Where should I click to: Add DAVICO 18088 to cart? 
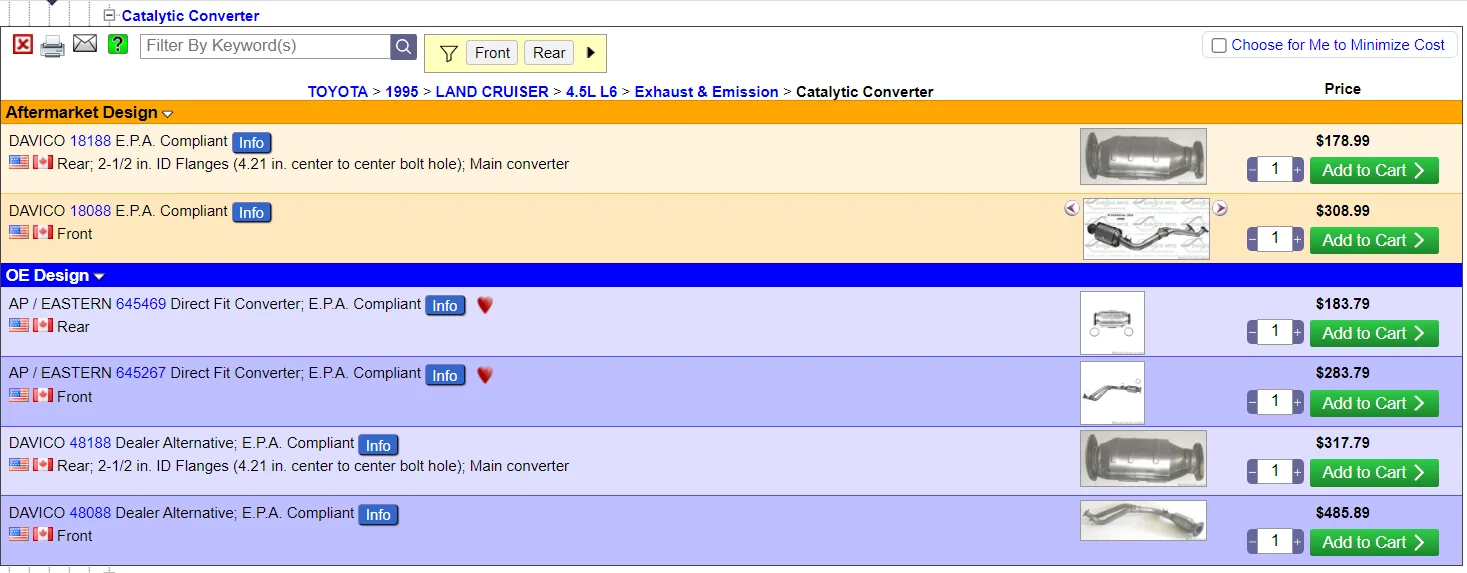(1374, 240)
